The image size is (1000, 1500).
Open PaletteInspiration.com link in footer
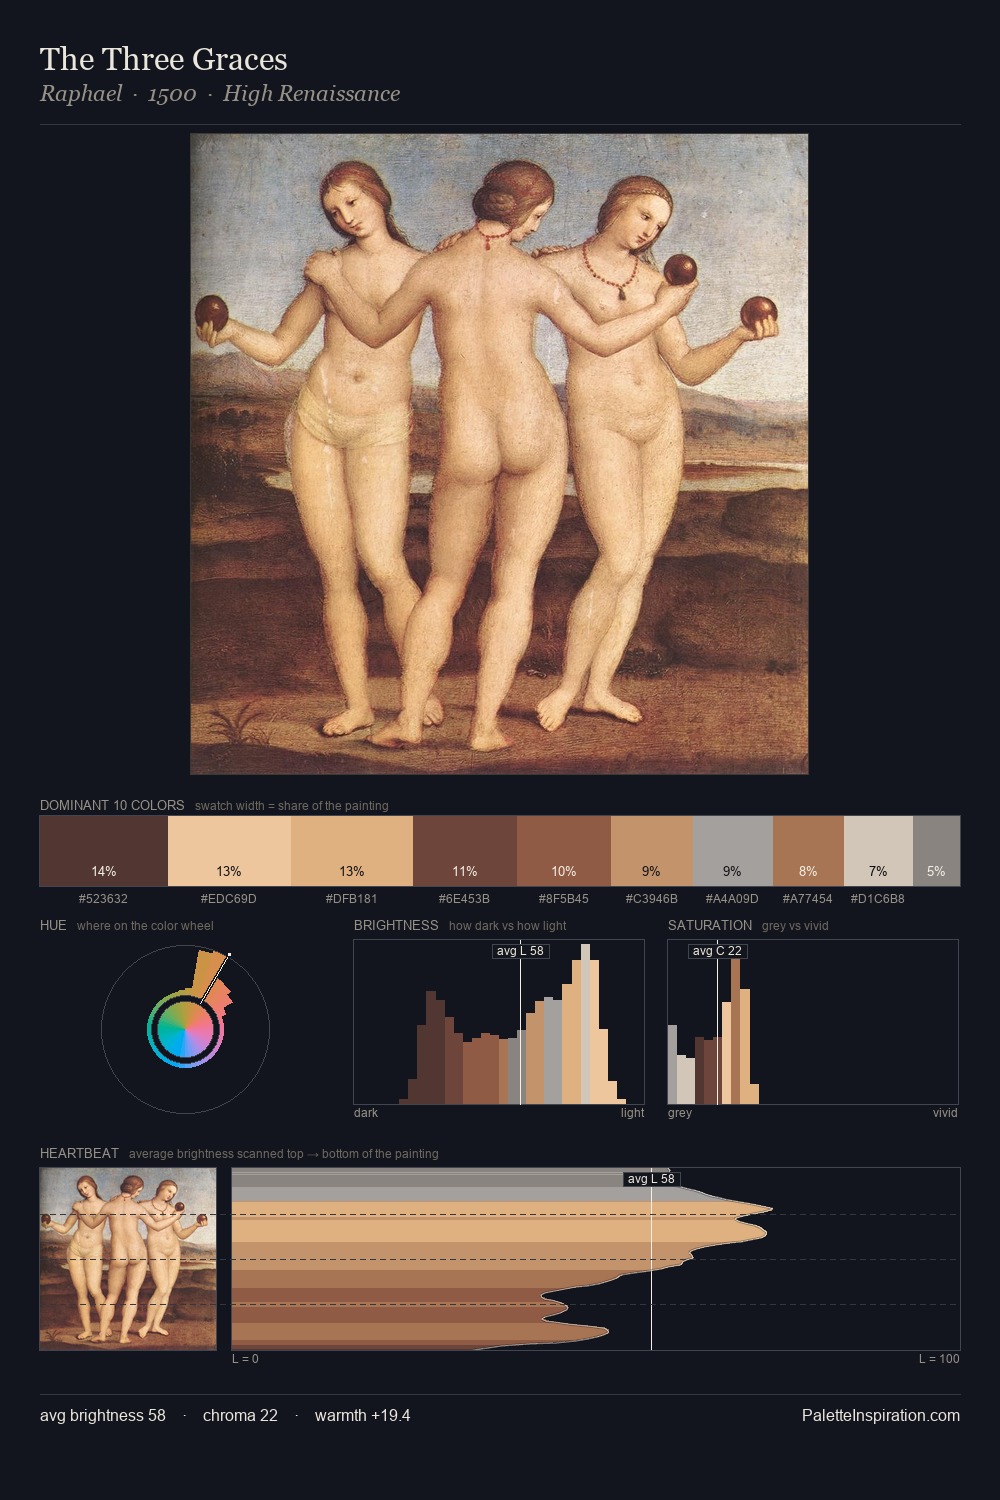pyautogui.click(x=881, y=1415)
